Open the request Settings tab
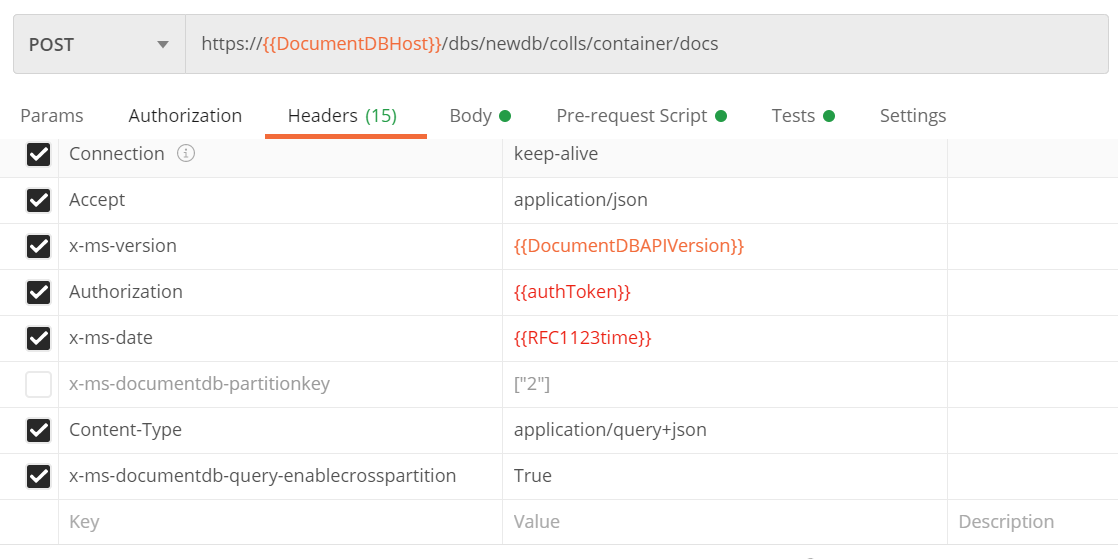The height and width of the screenshot is (559, 1118). pos(912,116)
